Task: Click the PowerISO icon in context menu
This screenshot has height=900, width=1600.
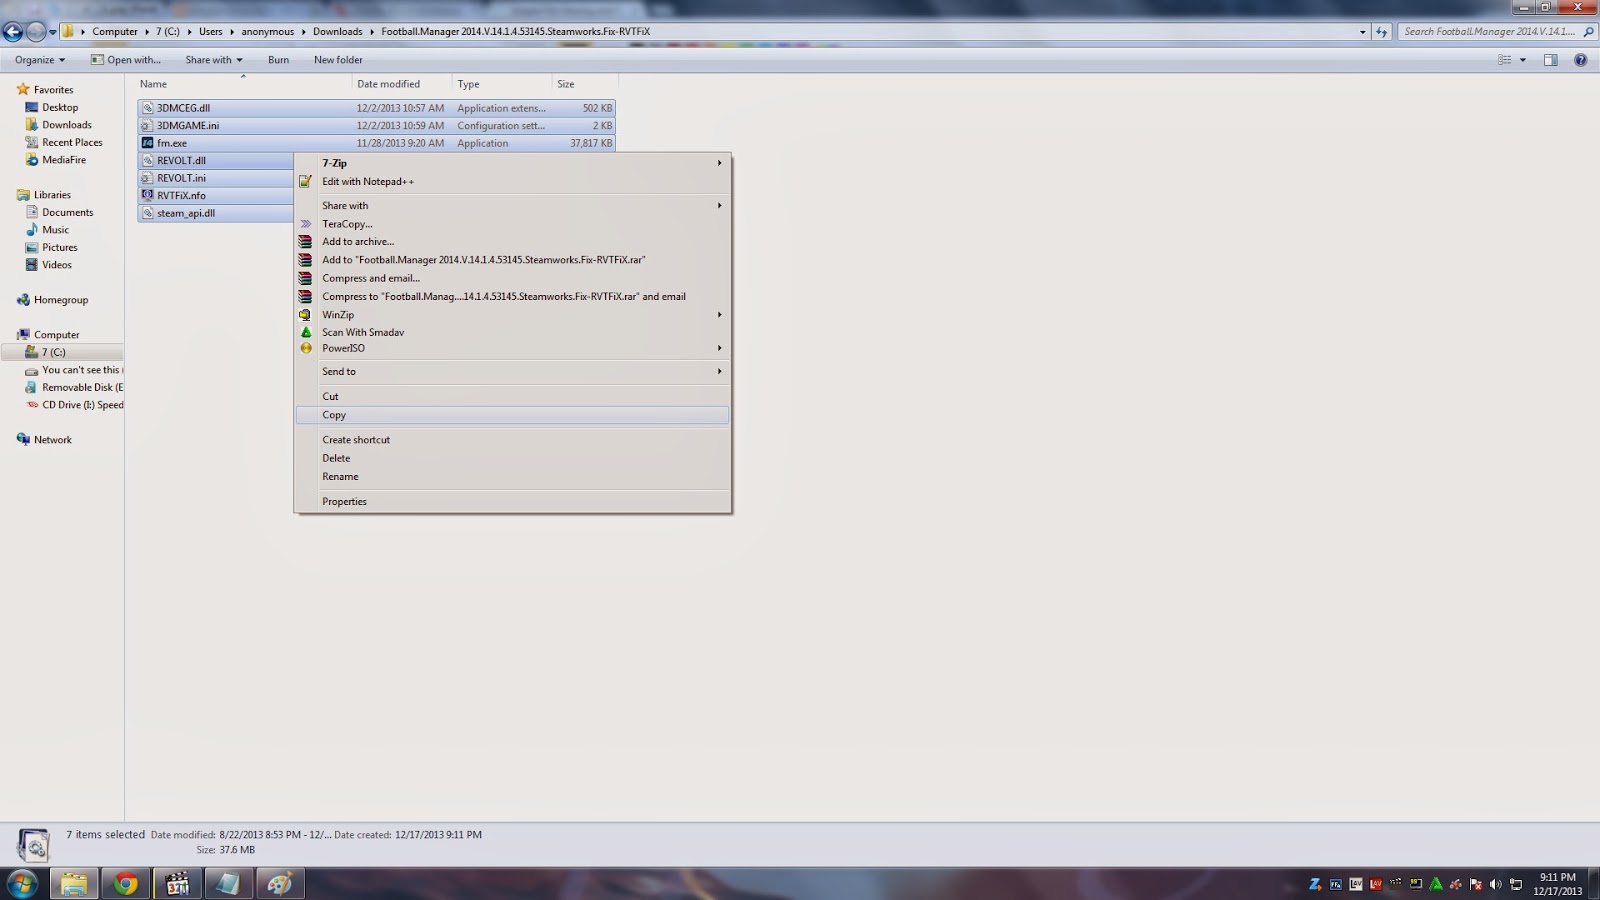Action: (306, 349)
